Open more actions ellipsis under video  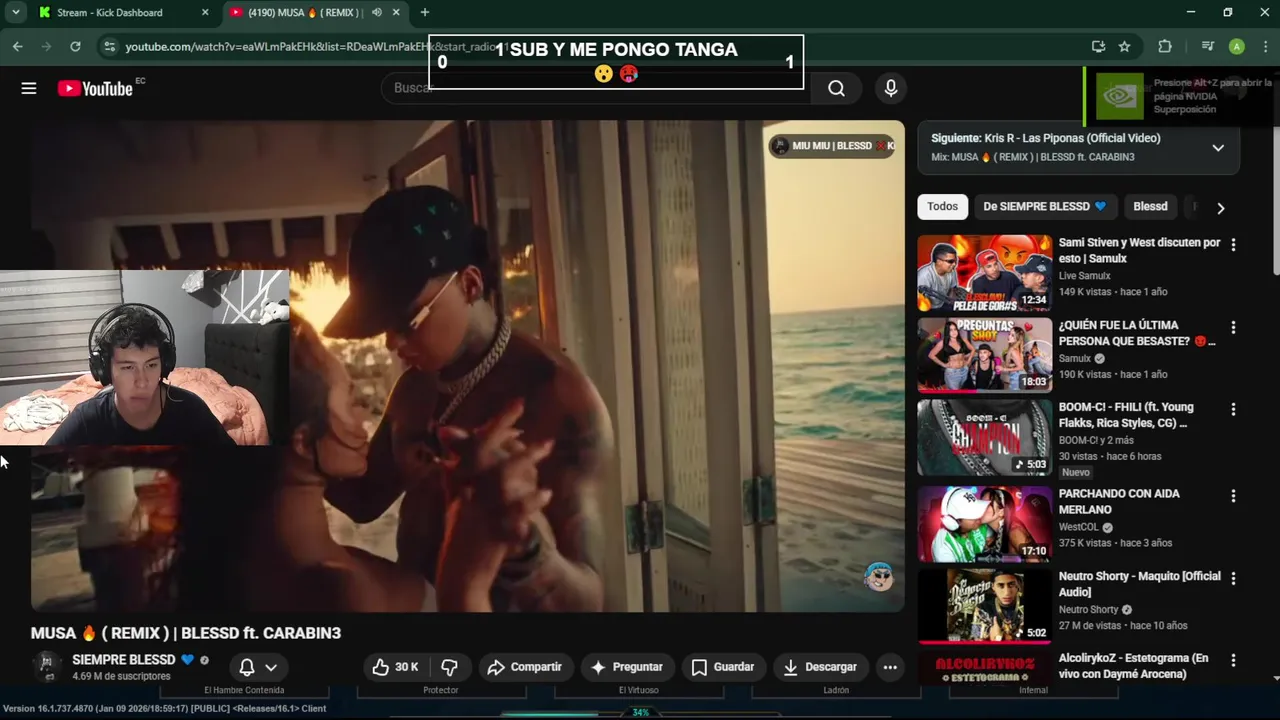point(890,667)
